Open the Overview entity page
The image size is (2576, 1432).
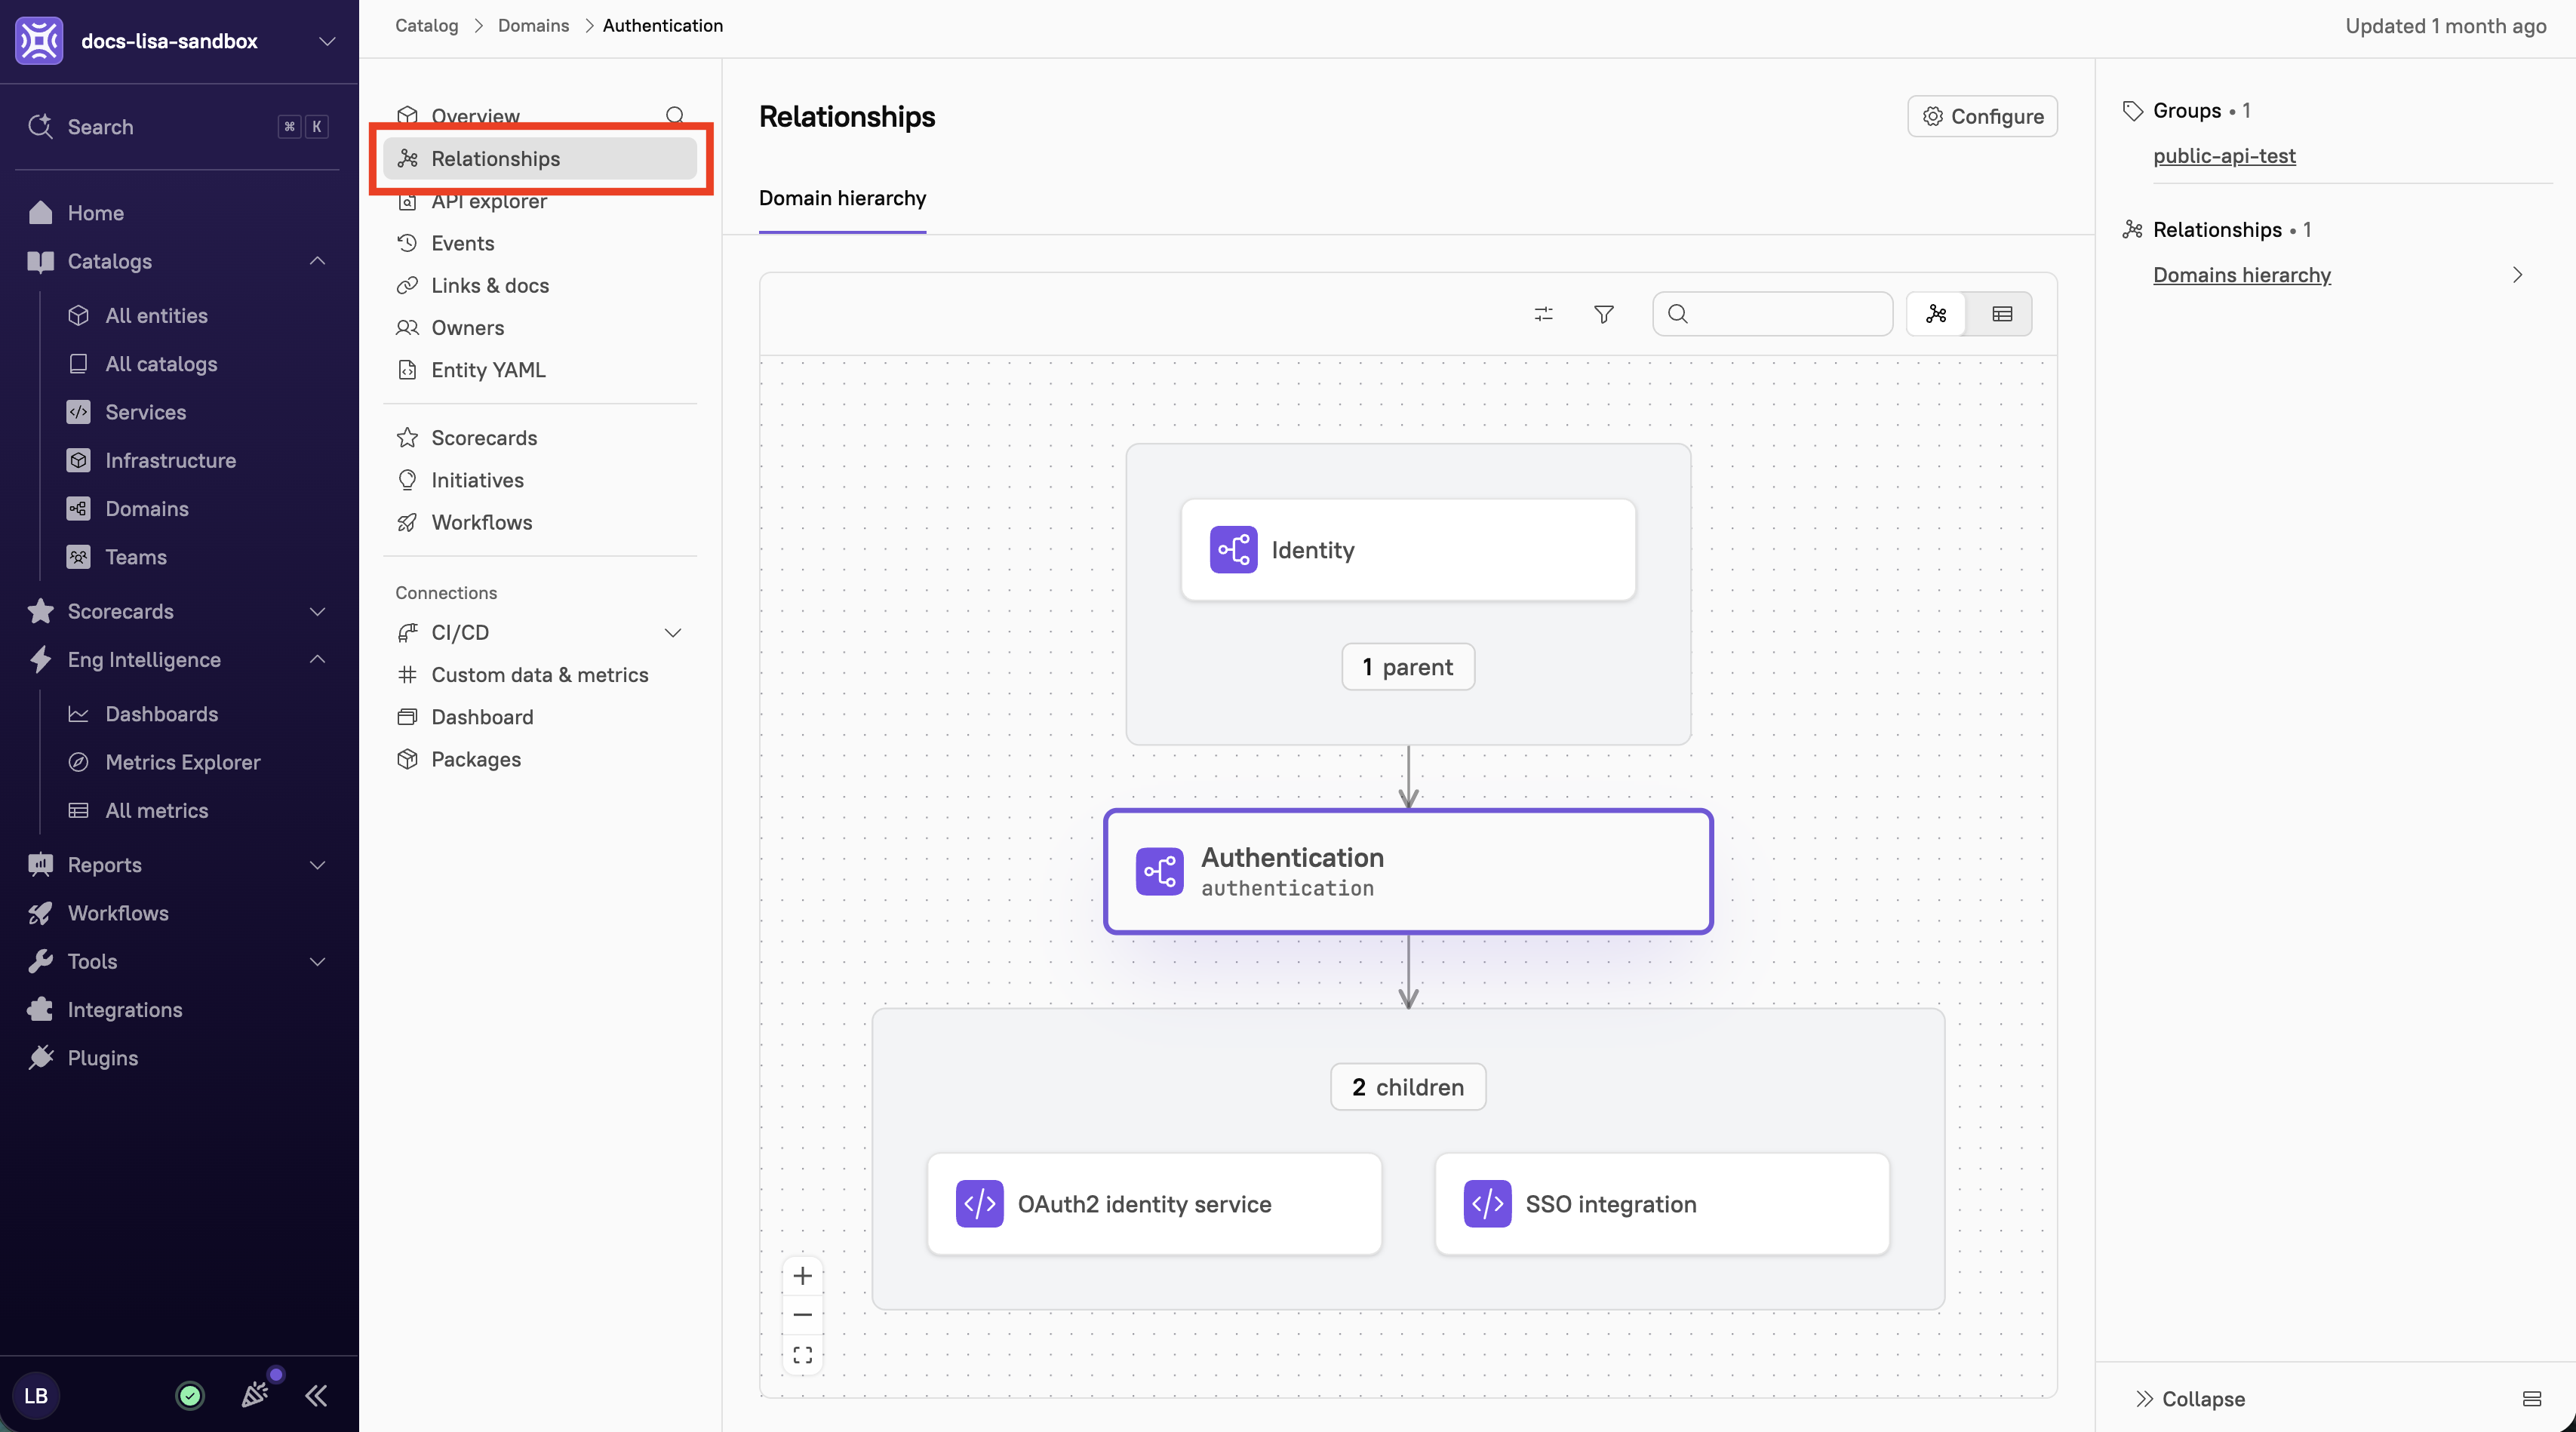point(475,116)
